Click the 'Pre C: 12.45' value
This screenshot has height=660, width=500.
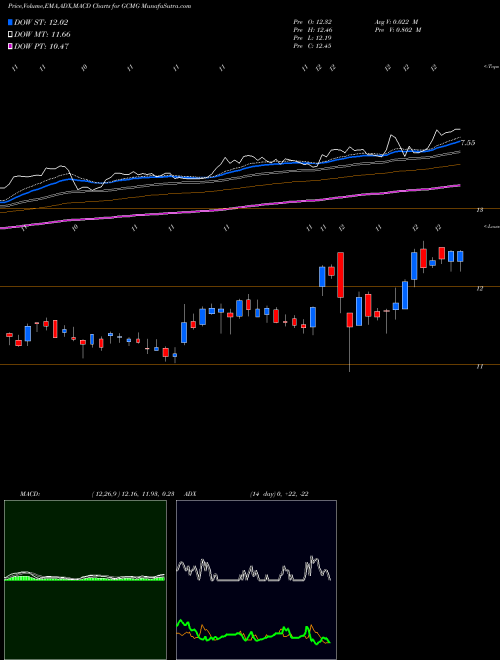(312, 46)
